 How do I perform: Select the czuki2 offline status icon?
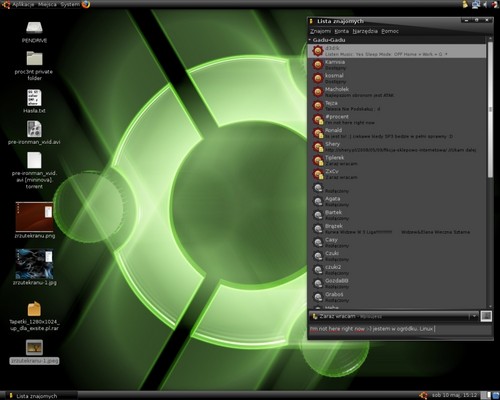coord(318,270)
